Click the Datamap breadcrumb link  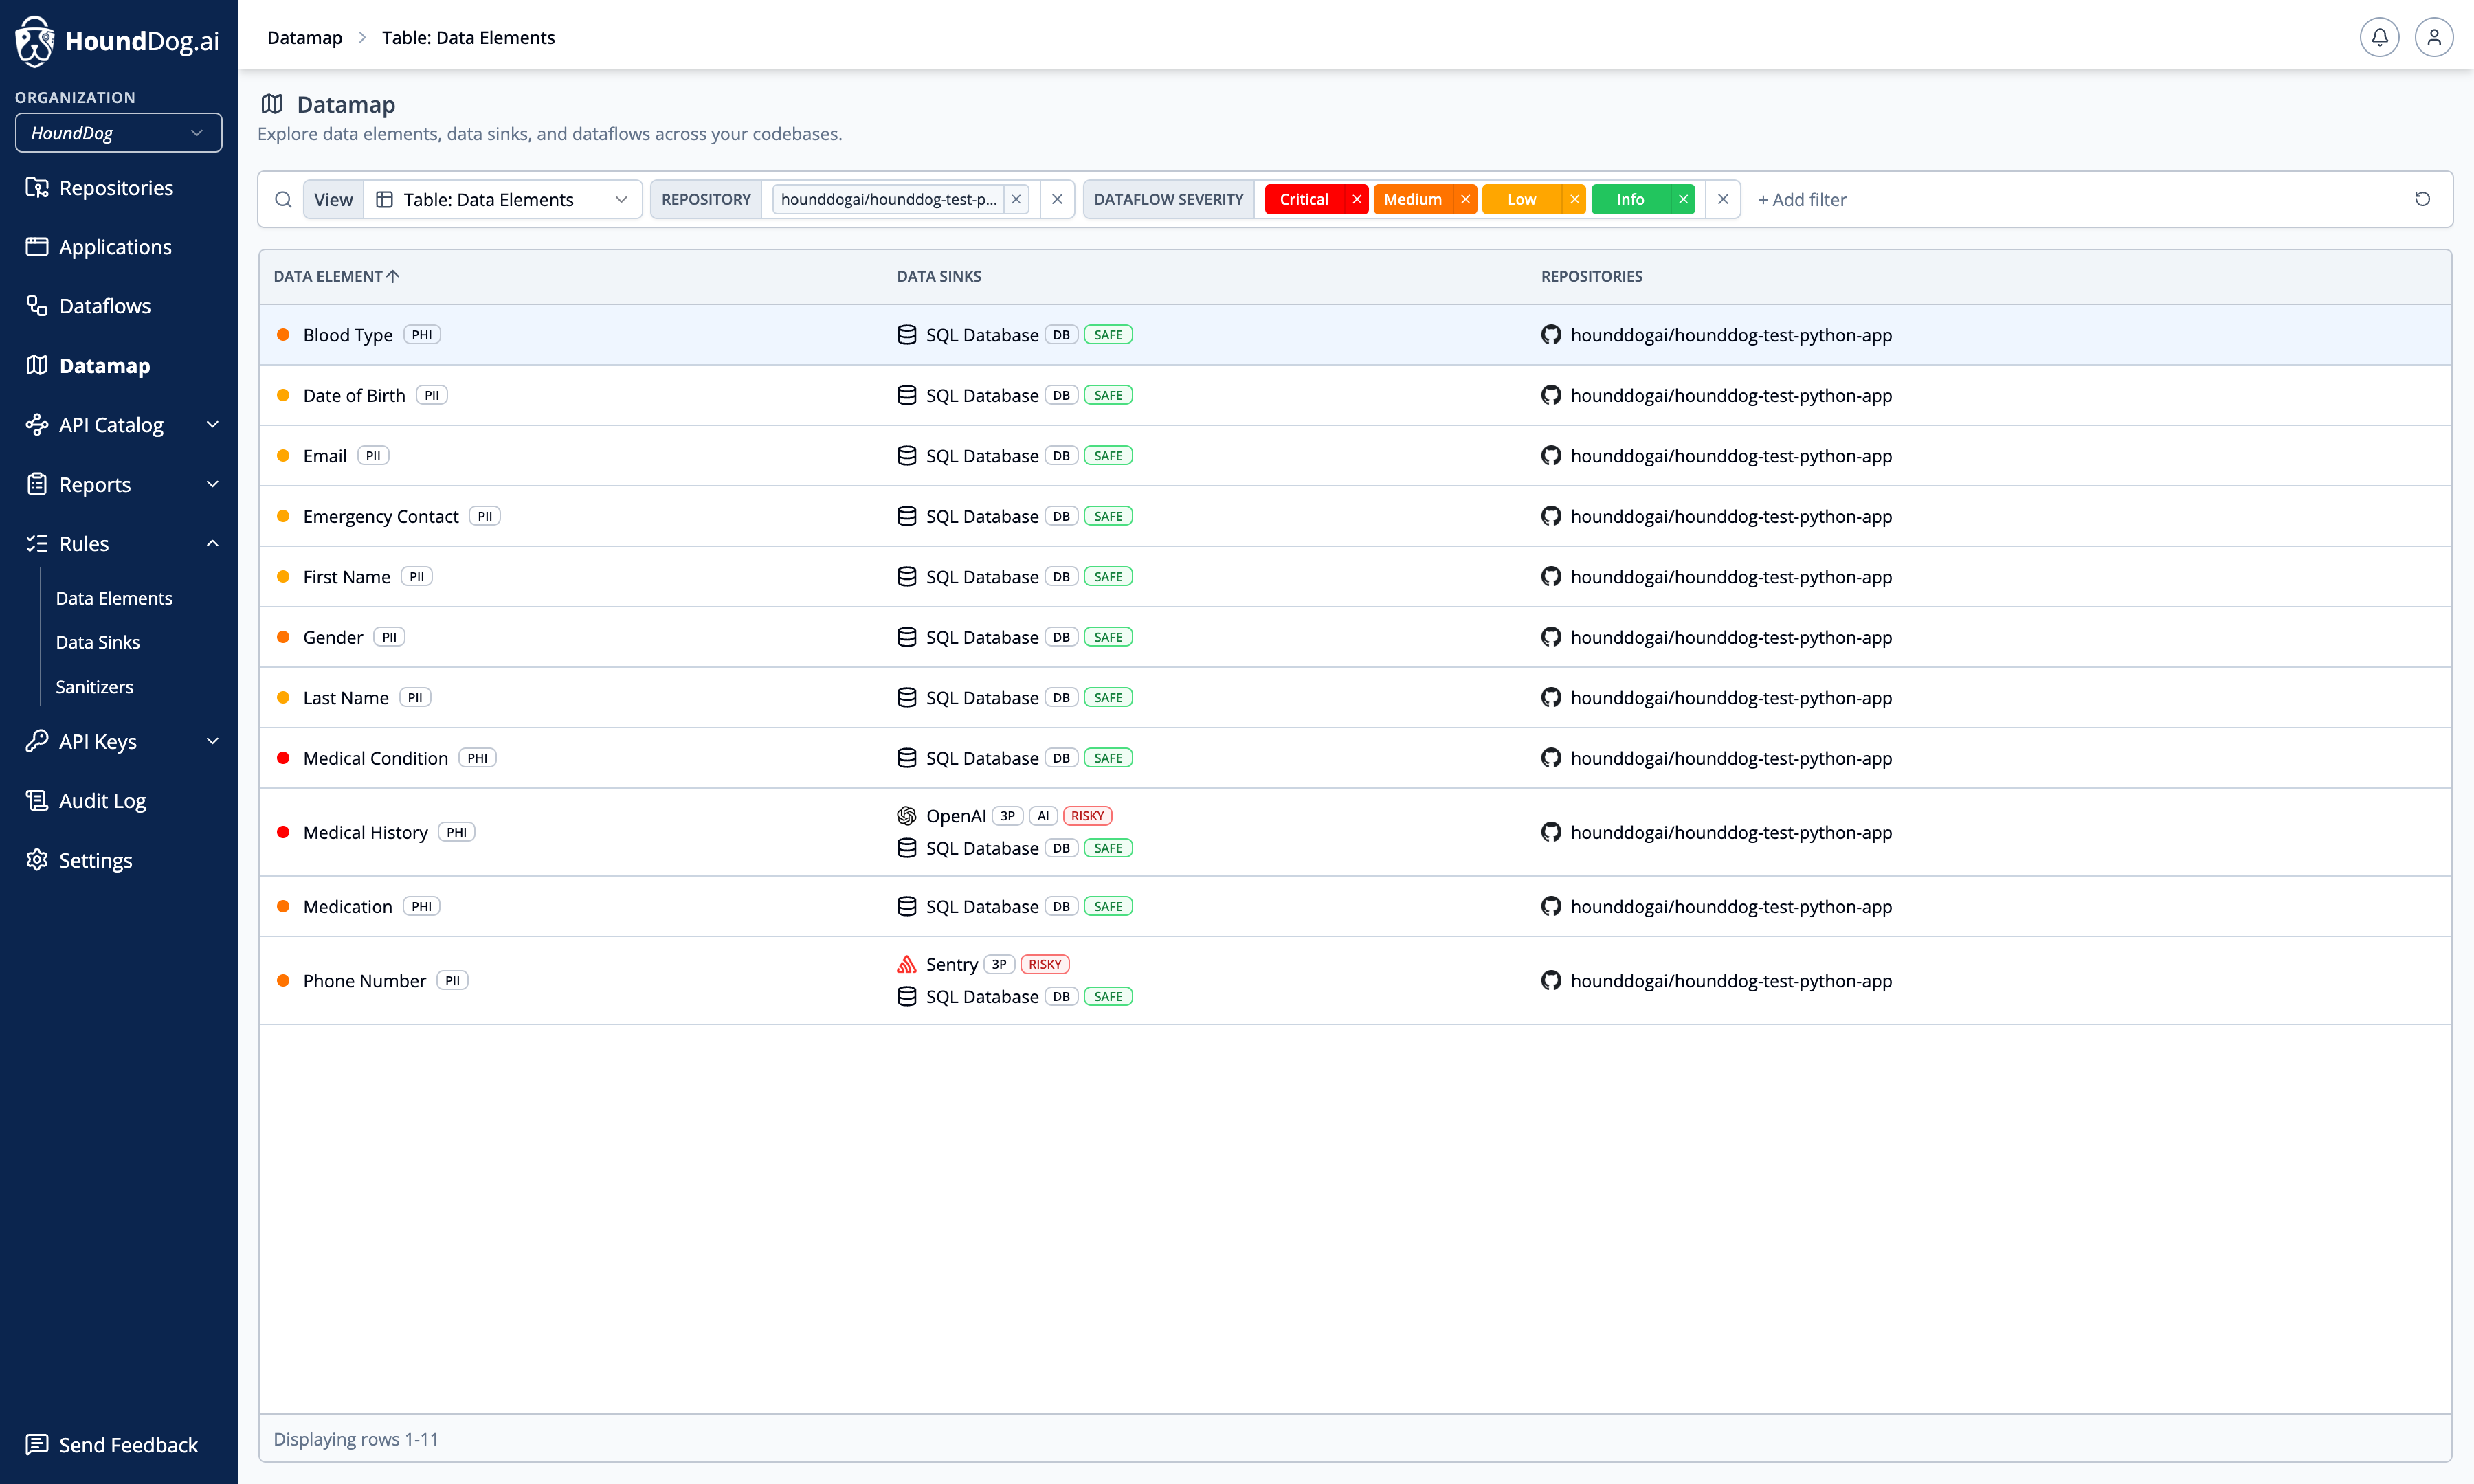[x=304, y=37]
